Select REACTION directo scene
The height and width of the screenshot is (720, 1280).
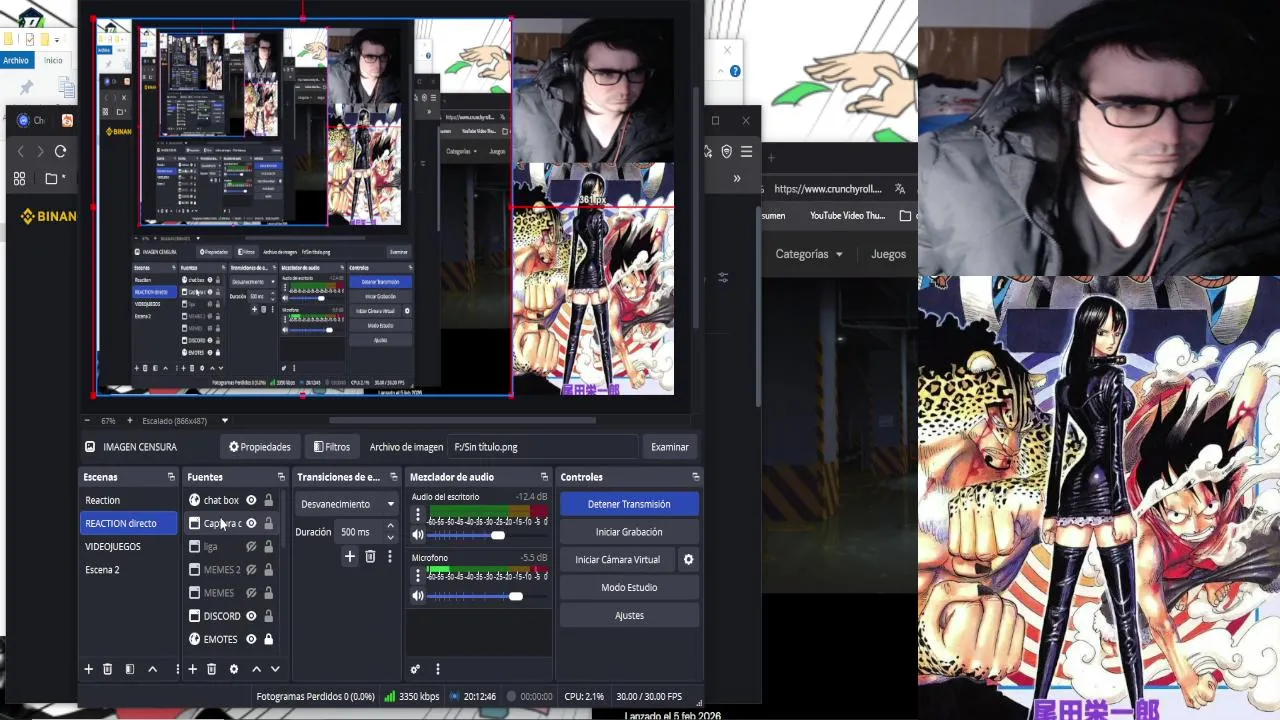click(x=128, y=523)
